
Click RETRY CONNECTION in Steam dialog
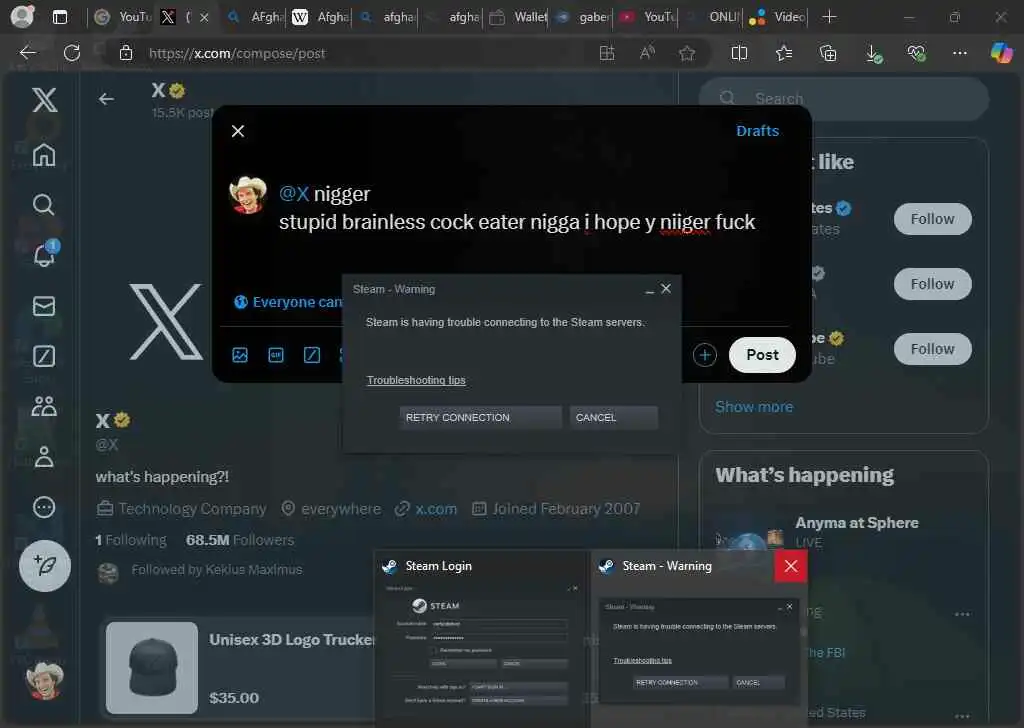tap(480, 417)
